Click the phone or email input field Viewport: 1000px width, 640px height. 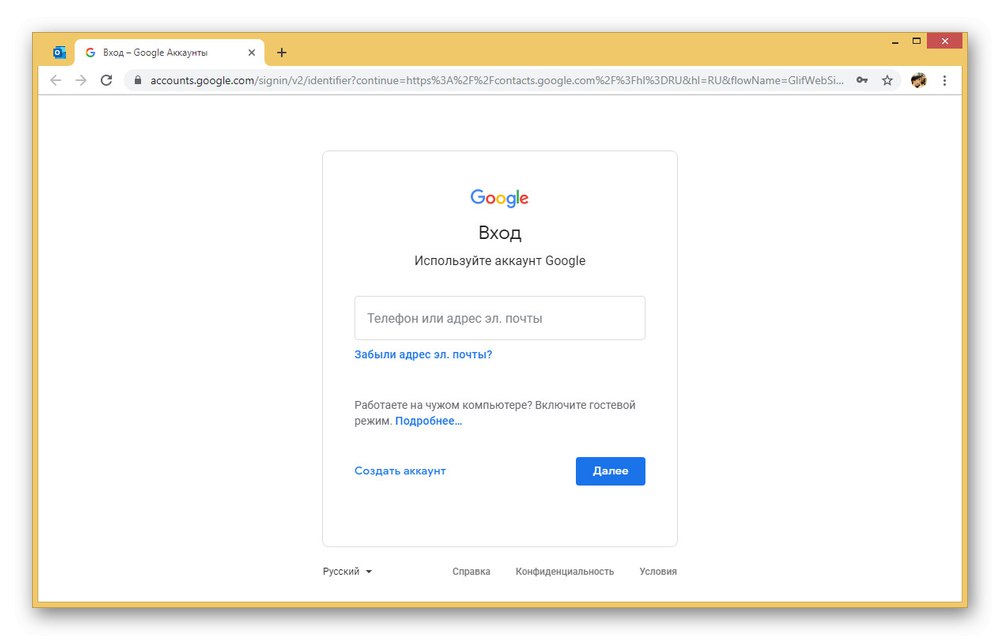(x=499, y=317)
